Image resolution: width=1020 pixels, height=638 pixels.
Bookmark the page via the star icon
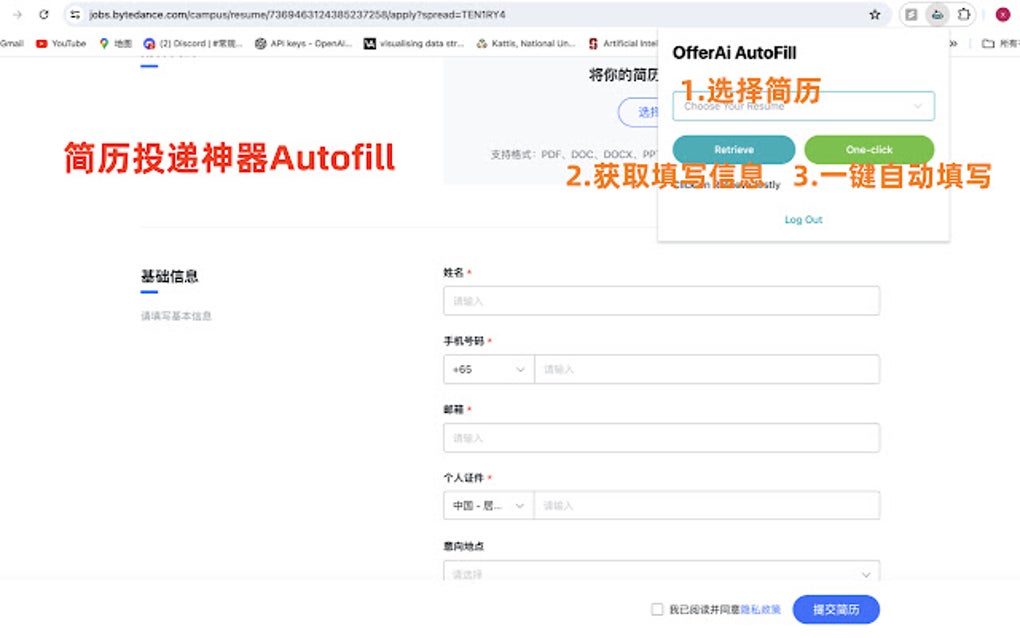[874, 15]
